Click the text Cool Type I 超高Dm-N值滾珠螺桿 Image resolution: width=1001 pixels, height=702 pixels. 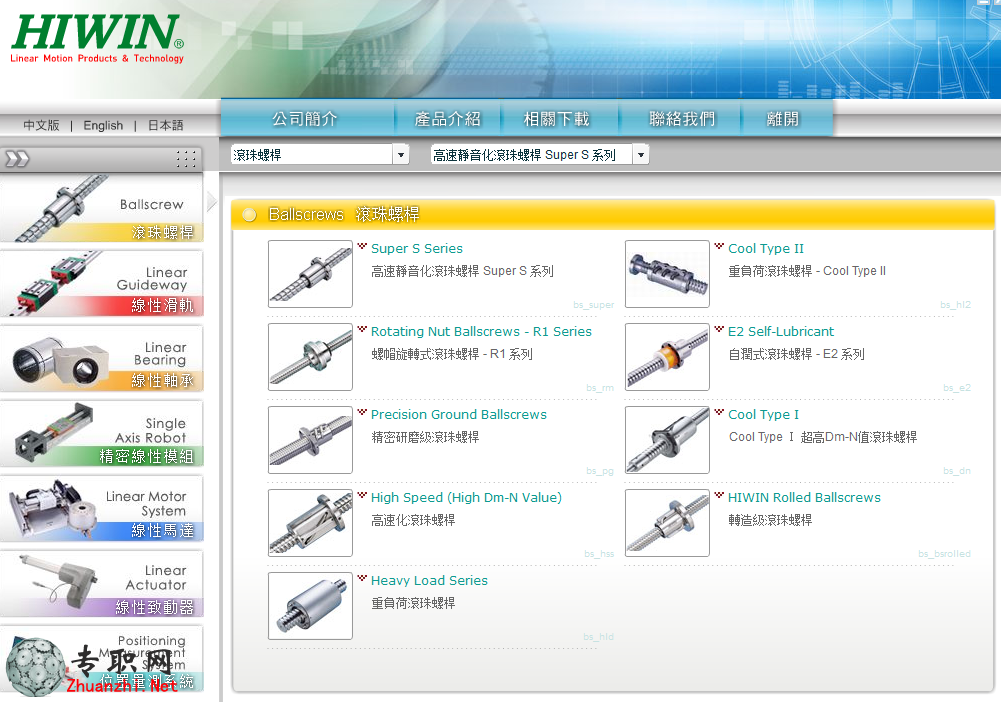(x=823, y=437)
